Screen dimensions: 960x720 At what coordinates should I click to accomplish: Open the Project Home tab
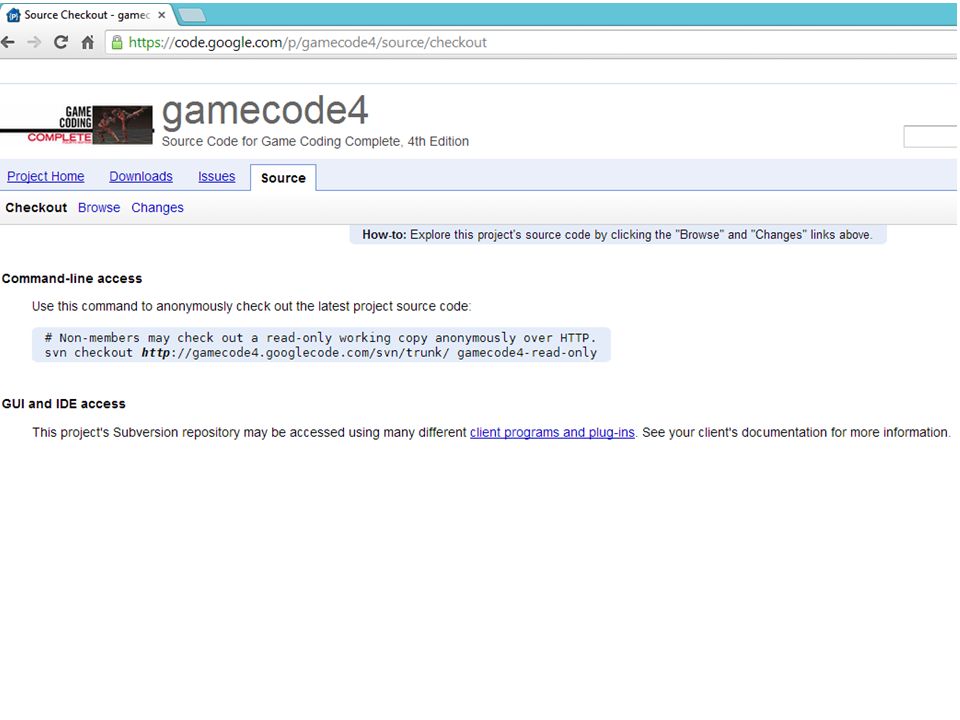[45, 176]
